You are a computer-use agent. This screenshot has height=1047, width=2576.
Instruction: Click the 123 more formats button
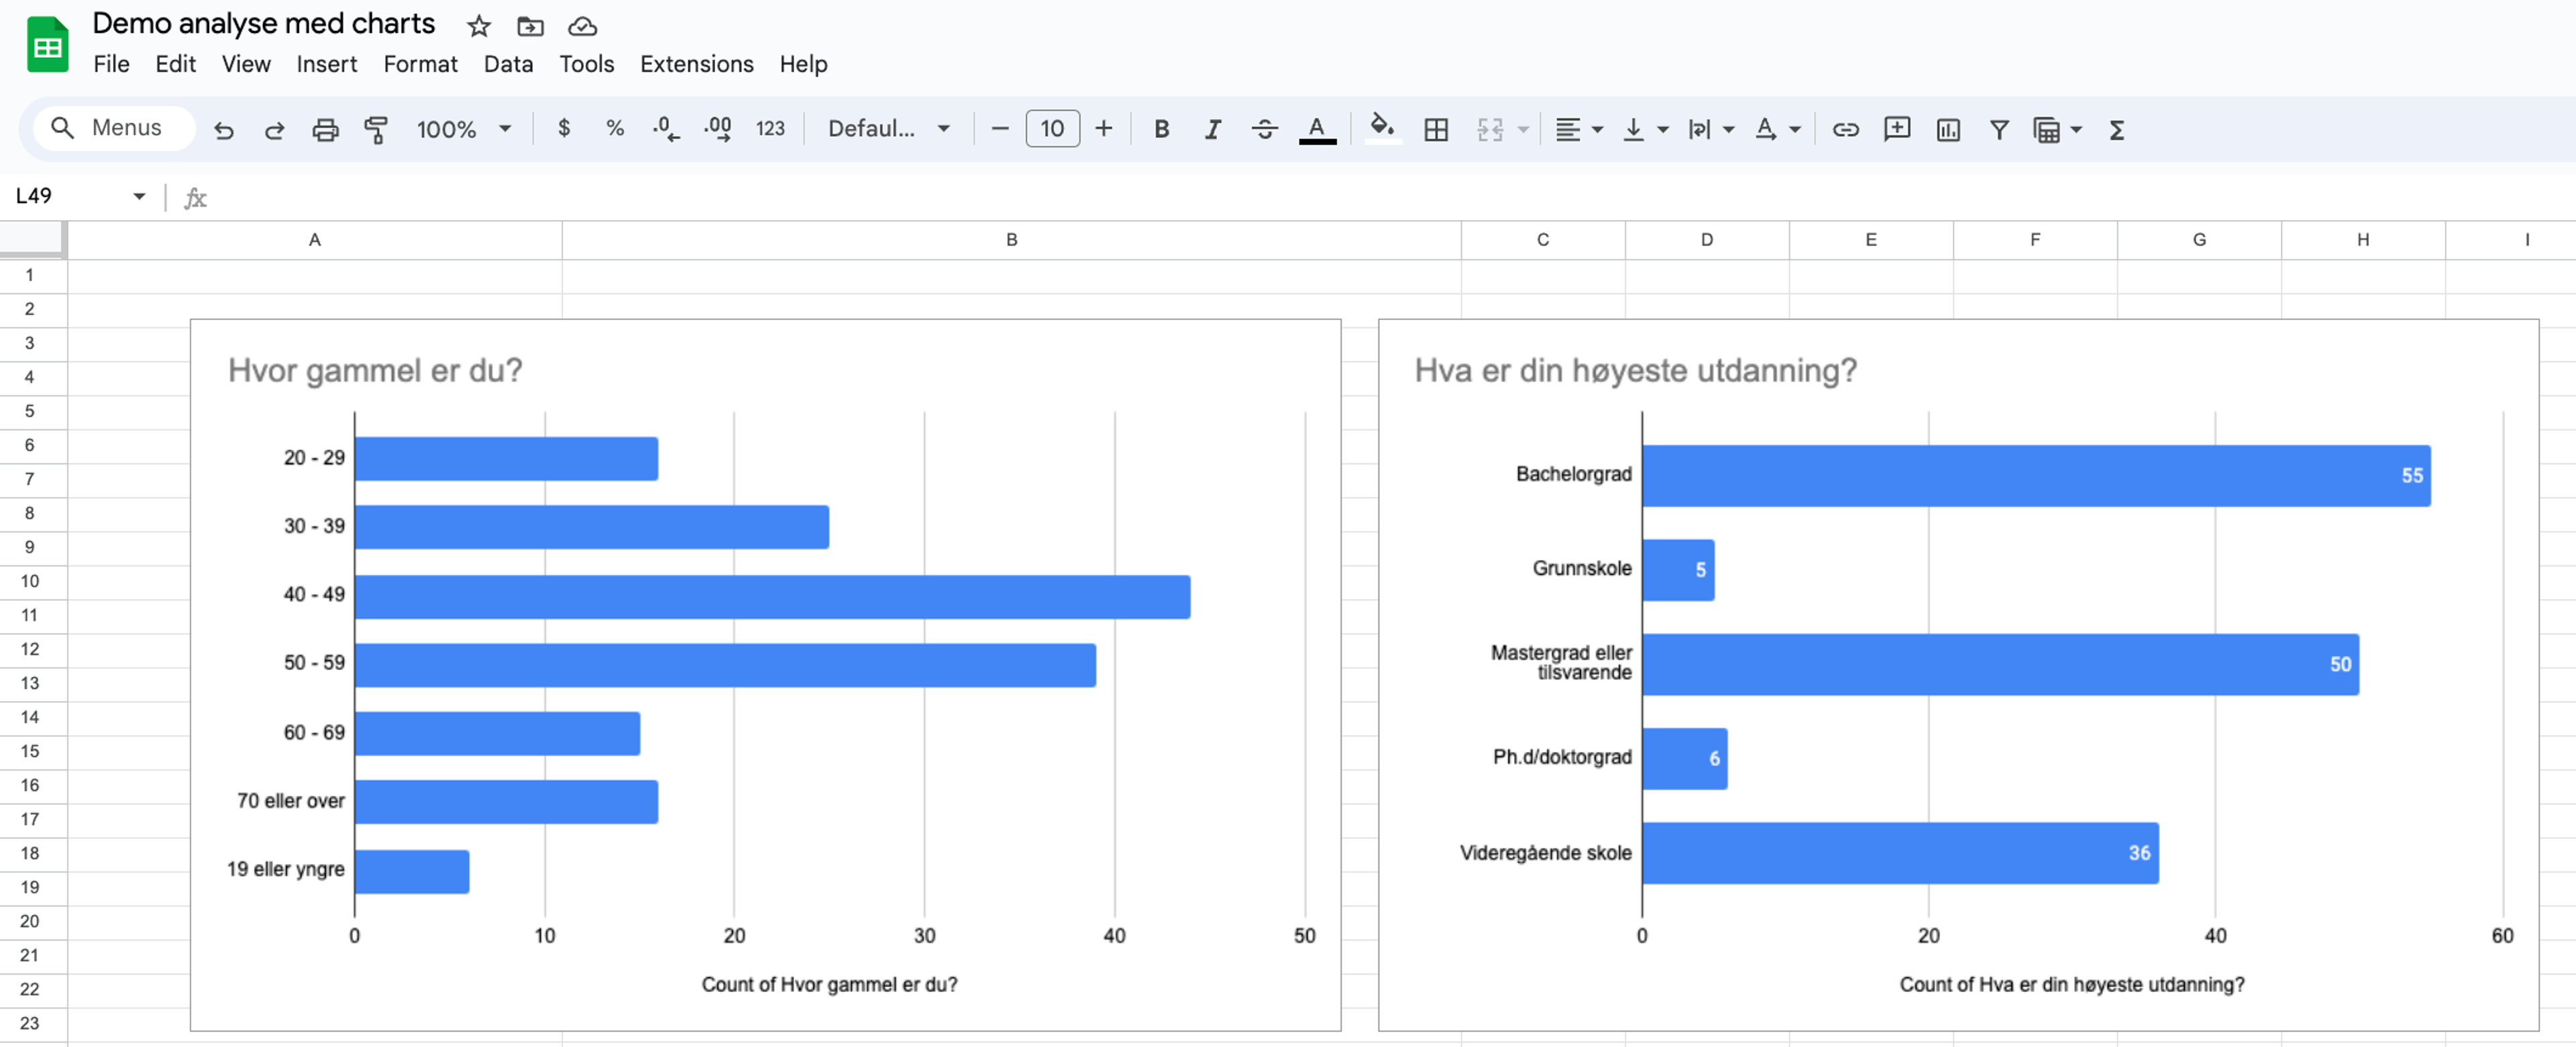(769, 128)
